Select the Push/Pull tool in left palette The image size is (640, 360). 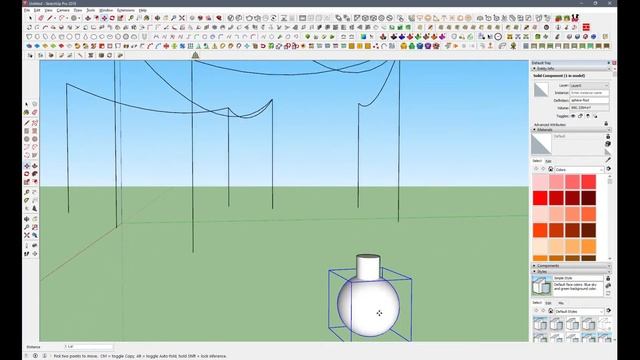pos(35,166)
